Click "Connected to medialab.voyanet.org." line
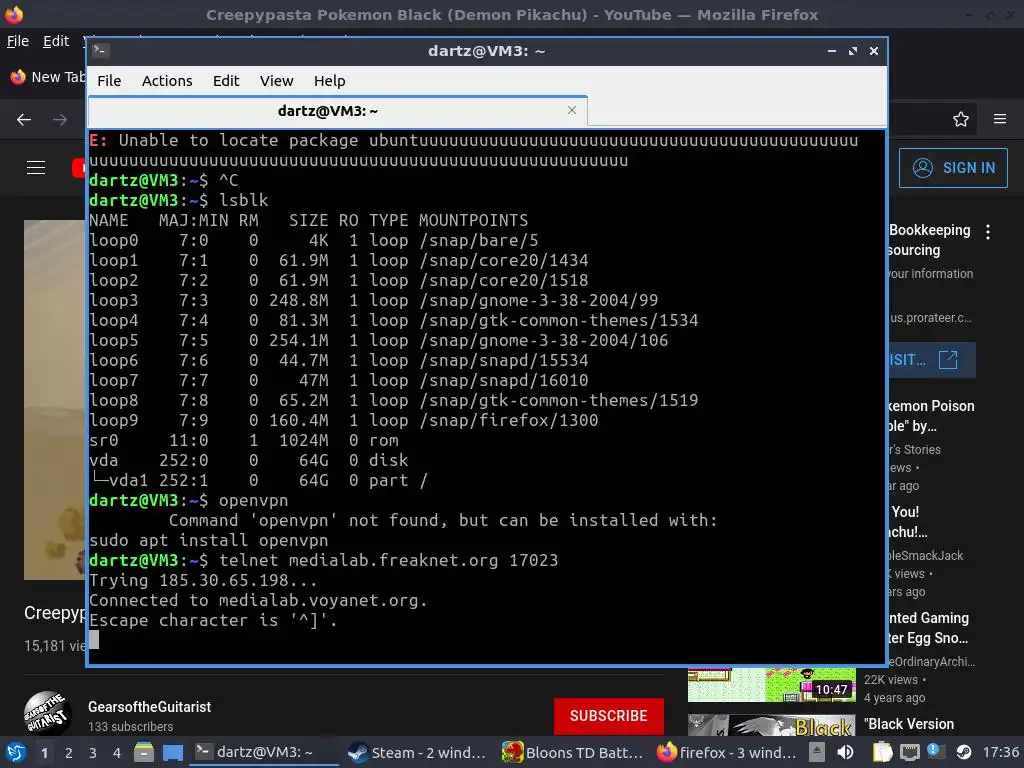1024x768 pixels. click(259, 600)
